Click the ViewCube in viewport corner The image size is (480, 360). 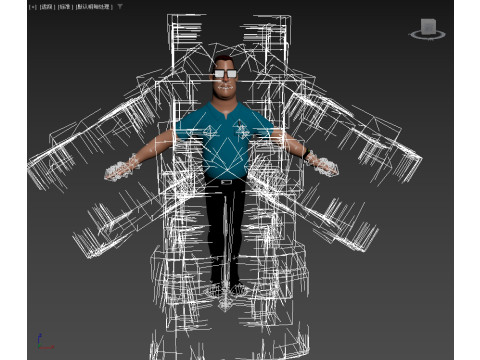(428, 27)
